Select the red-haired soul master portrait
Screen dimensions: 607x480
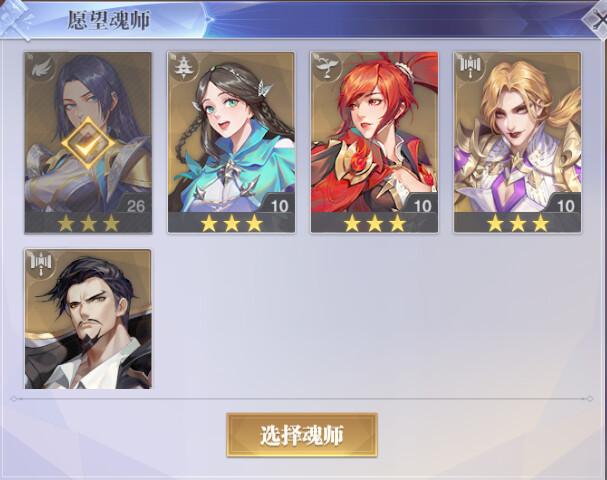(374, 132)
